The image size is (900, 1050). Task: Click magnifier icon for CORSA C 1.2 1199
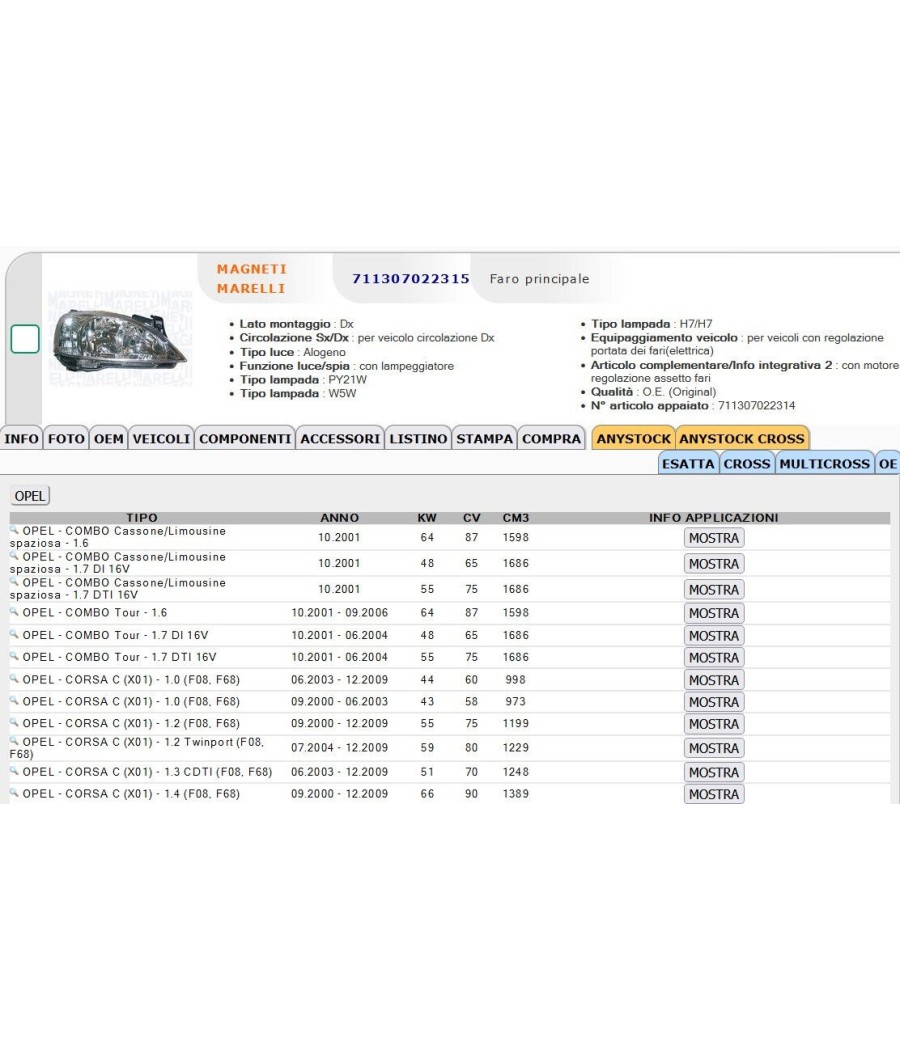pyautogui.click(x=14, y=723)
